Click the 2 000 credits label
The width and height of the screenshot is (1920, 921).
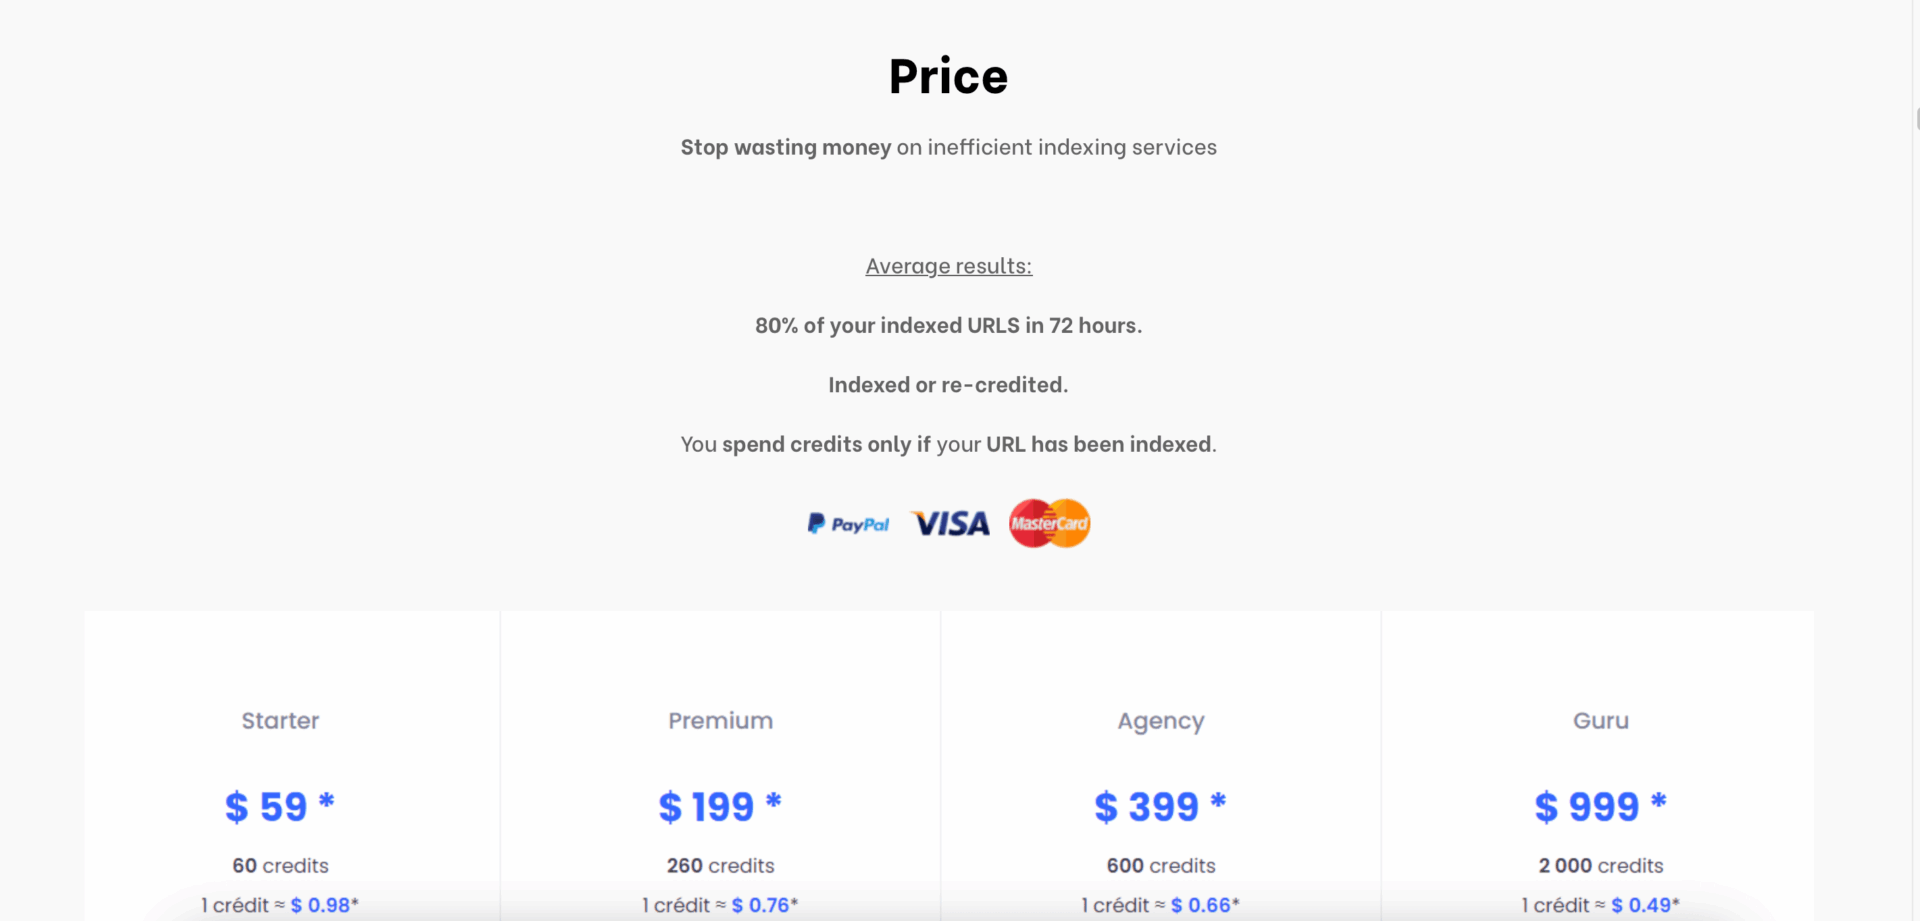pyautogui.click(x=1601, y=866)
